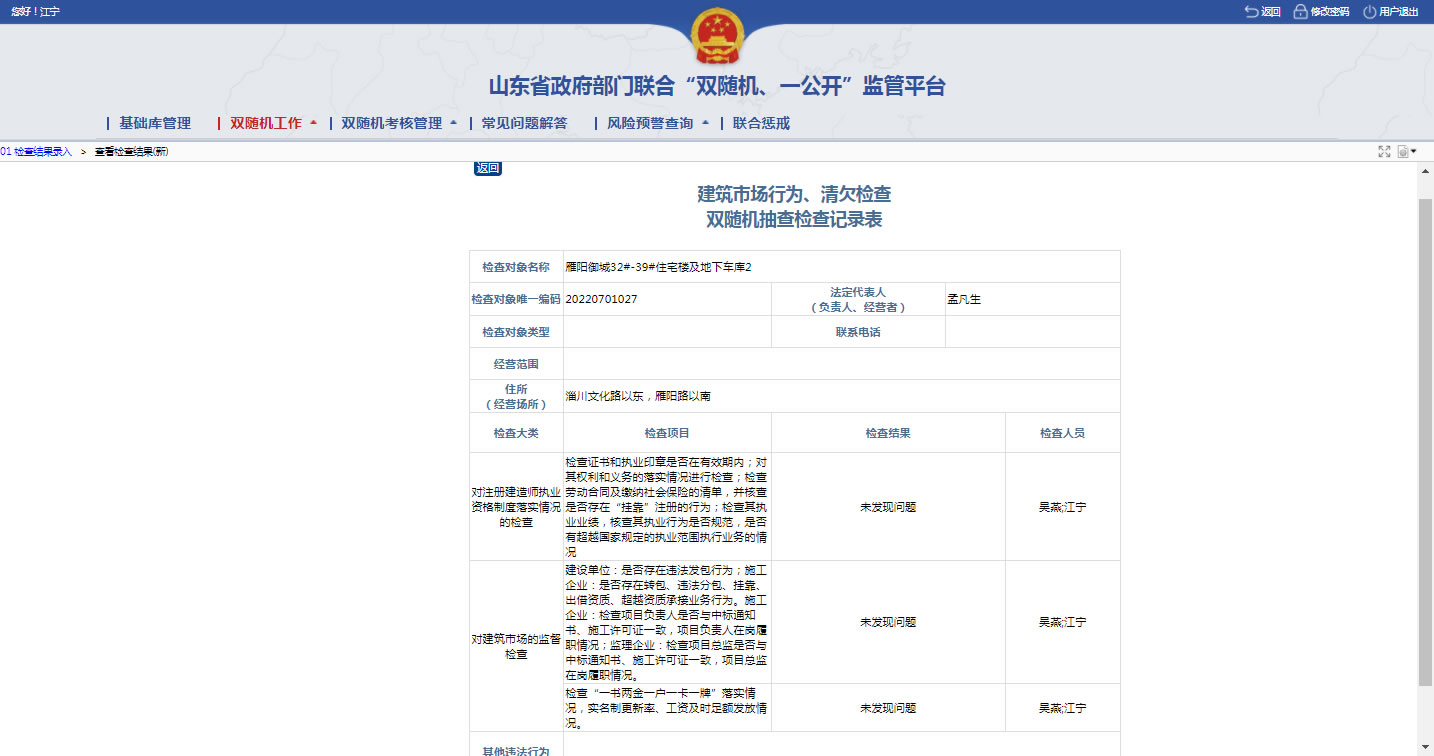Viewport: 1434px width, 756px height.
Task: Select 吴燕;江宁 inspector in 违法发包 row
Action: [1062, 622]
